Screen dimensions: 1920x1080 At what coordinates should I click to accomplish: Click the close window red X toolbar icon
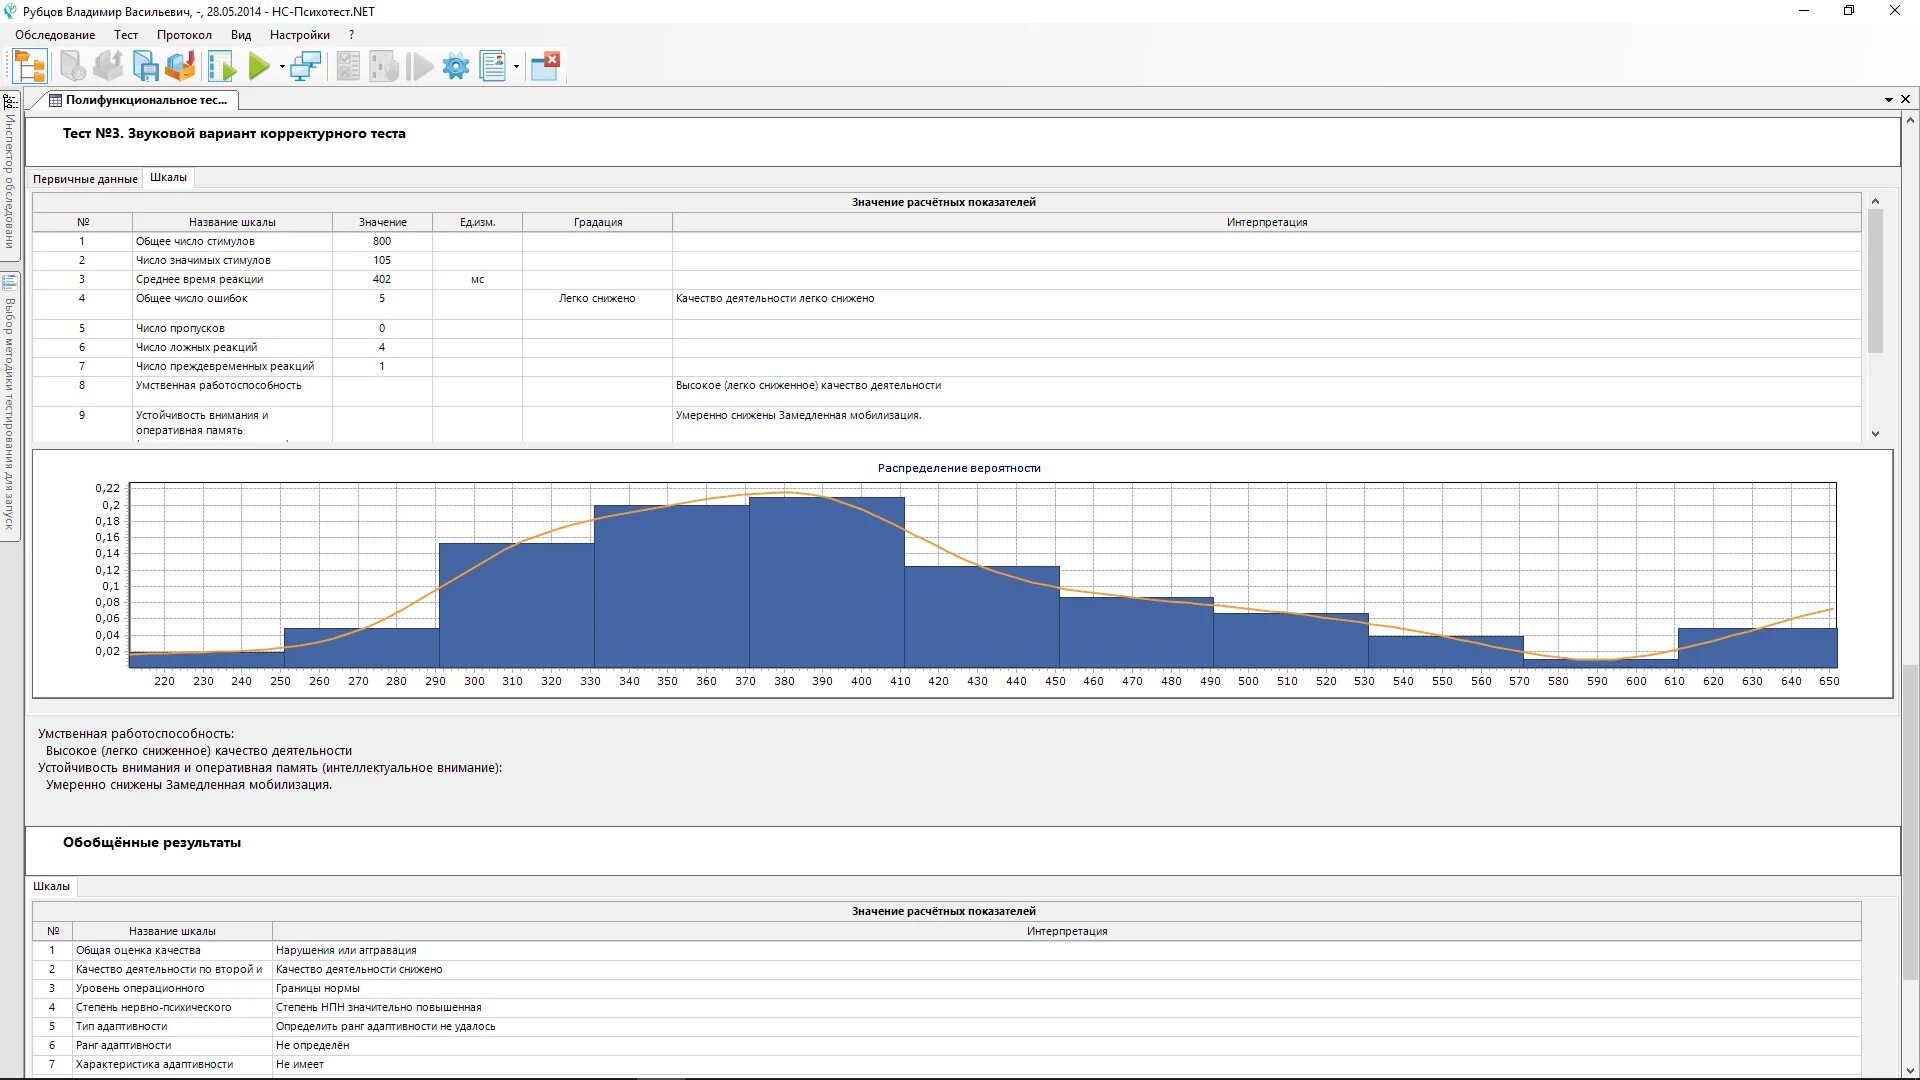tap(545, 67)
